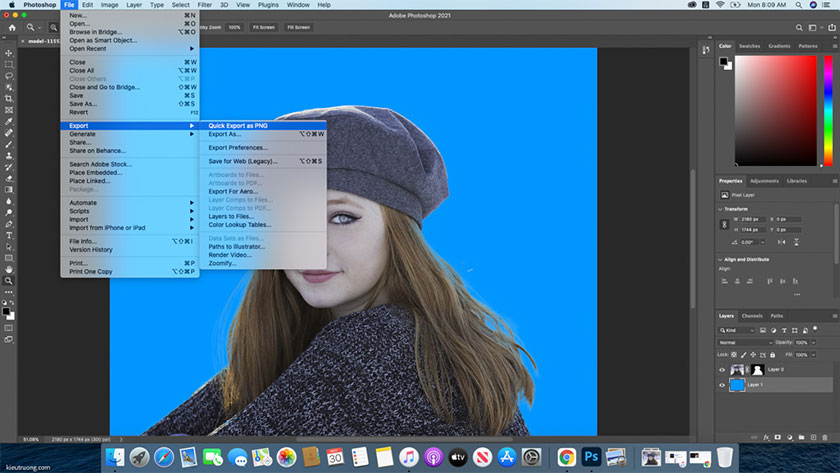This screenshot has height=473, width=840.
Task: Select the Eraser tool
Action: 9,178
